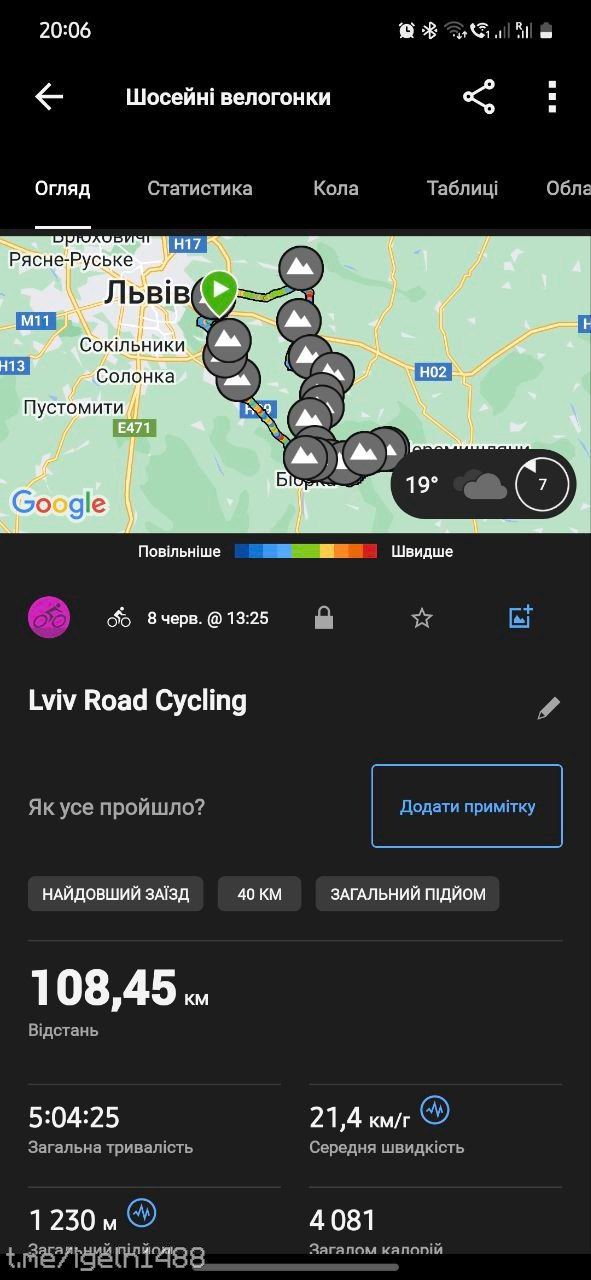Tap the back arrow icon
This screenshot has height=1280, width=591.
click(x=49, y=97)
